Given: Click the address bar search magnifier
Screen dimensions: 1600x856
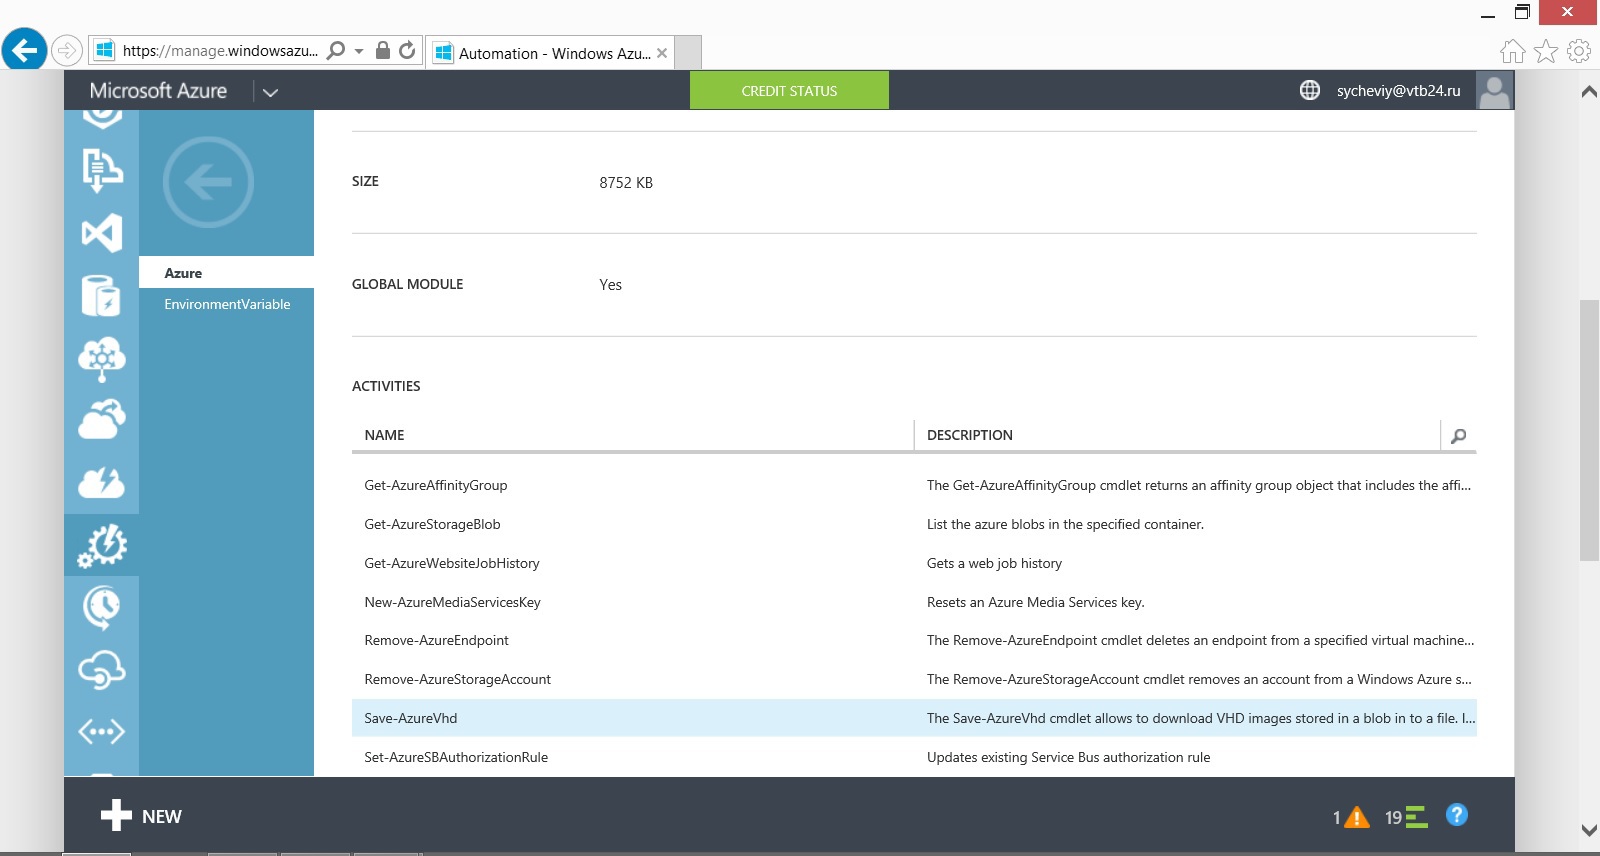Looking at the screenshot, I should point(336,50).
